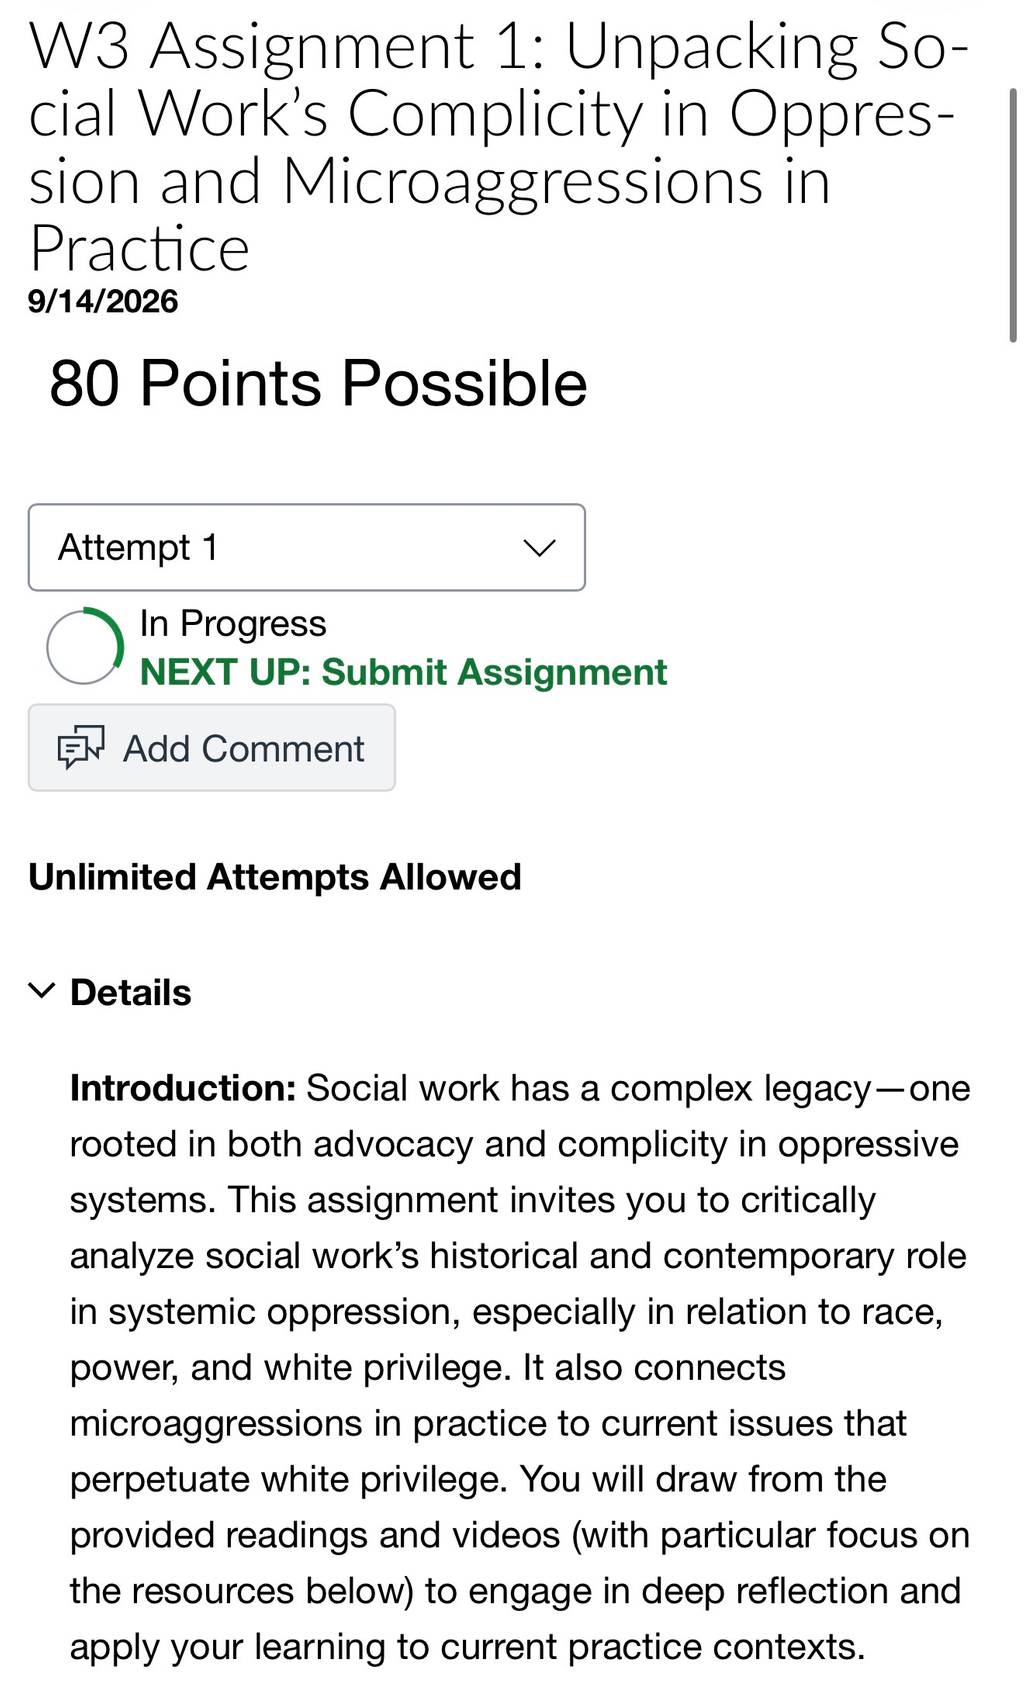Click the Add Comment button

(x=211, y=748)
